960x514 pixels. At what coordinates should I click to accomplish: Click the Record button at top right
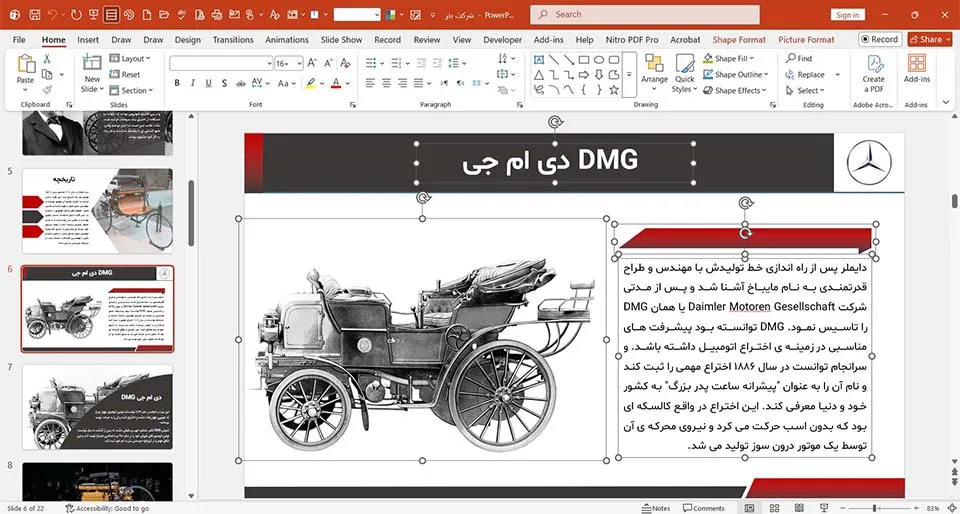pyautogui.click(x=880, y=39)
